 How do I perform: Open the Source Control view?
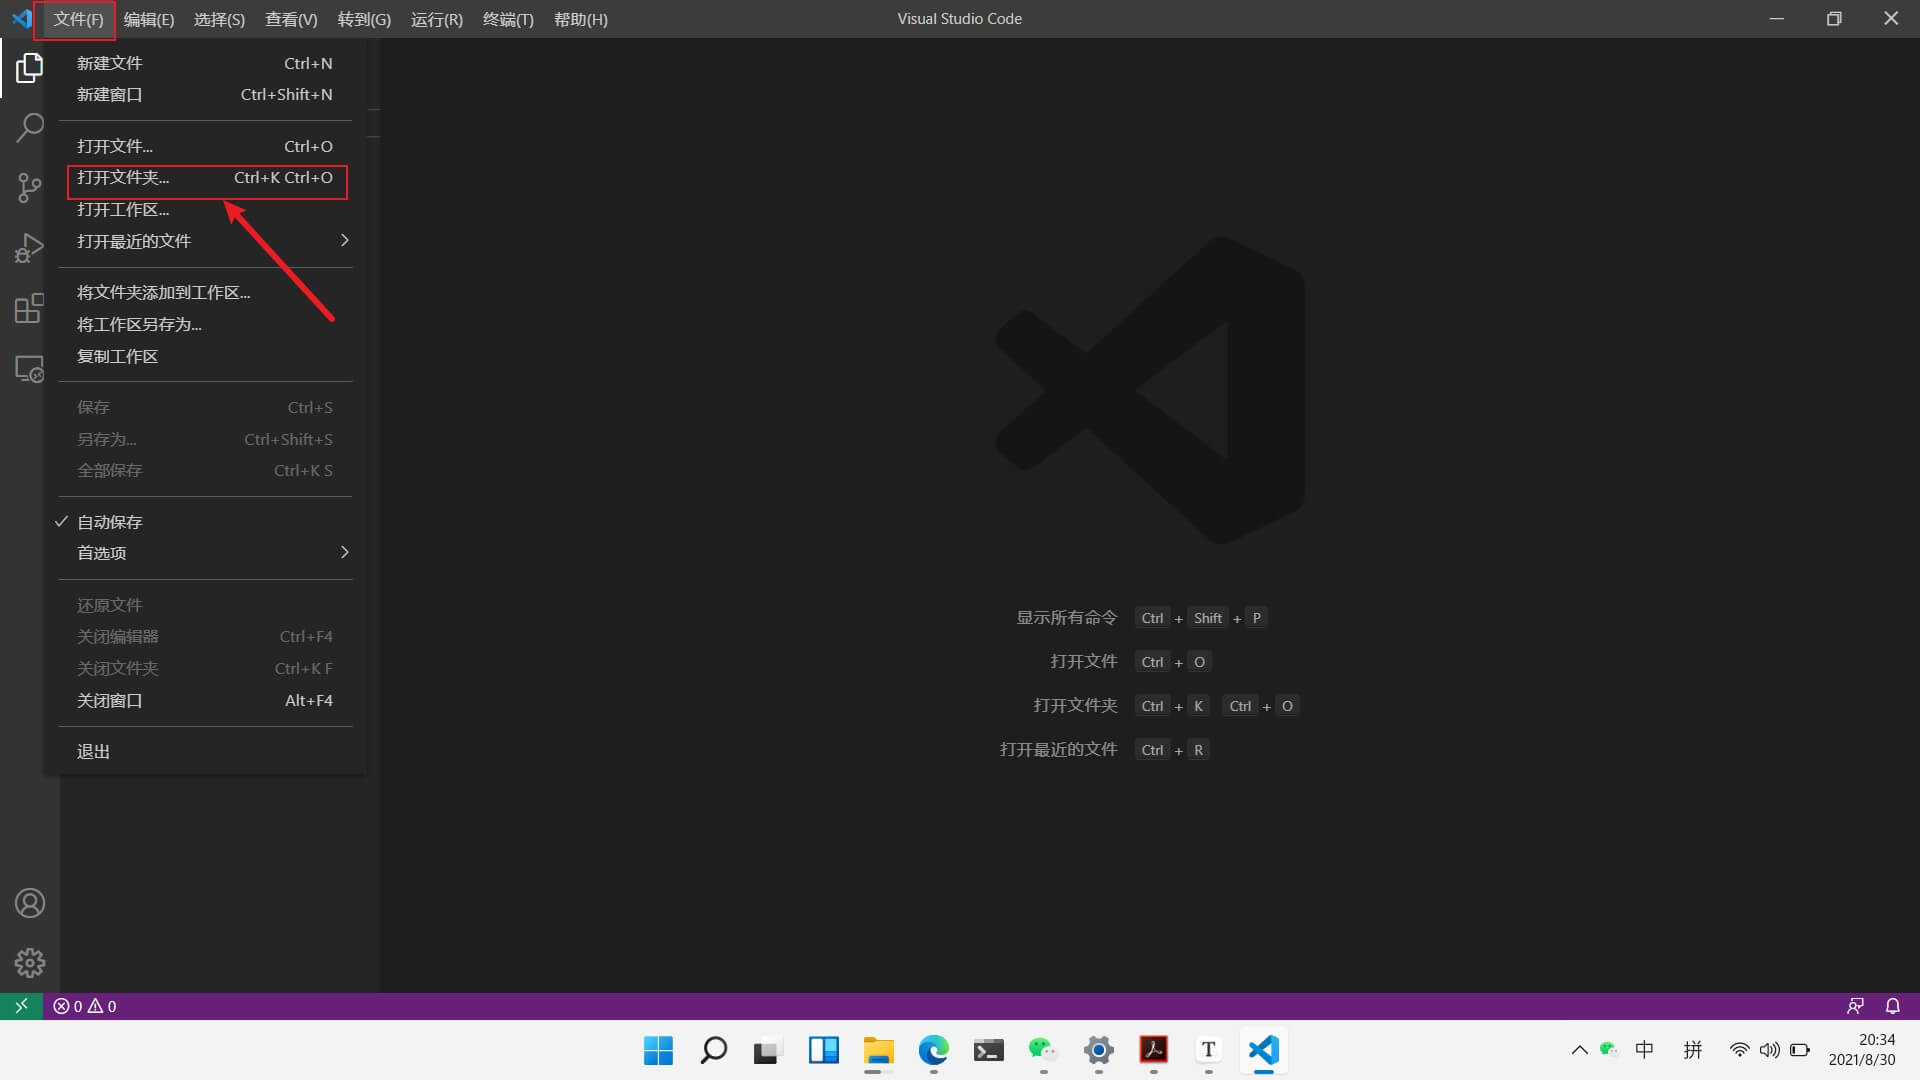click(x=29, y=187)
